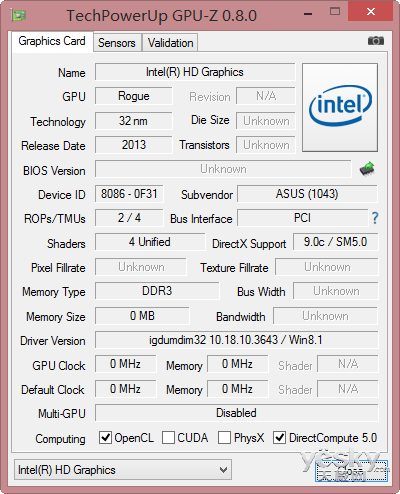
Task: Click the Driver Version field igdumdim32
Action: point(237,340)
